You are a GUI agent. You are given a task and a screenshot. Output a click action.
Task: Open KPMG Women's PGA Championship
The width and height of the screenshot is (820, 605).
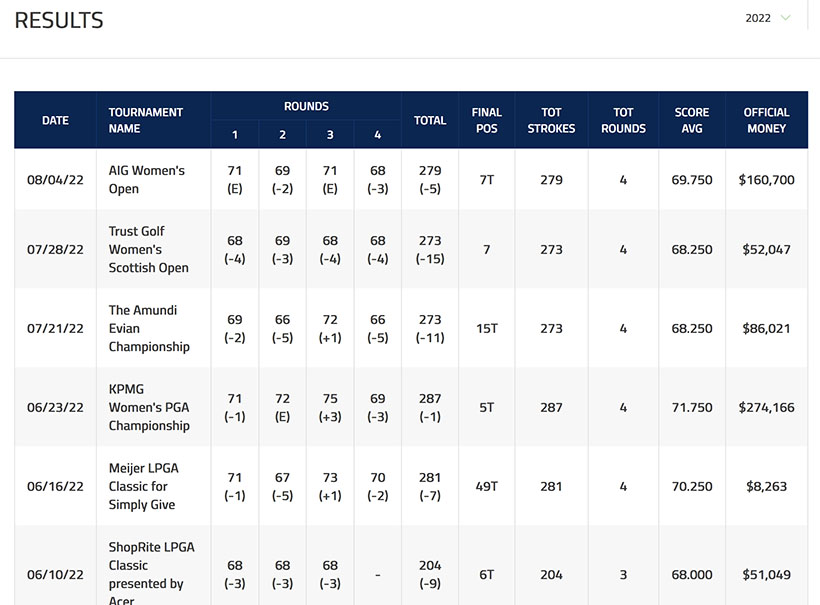click(149, 407)
